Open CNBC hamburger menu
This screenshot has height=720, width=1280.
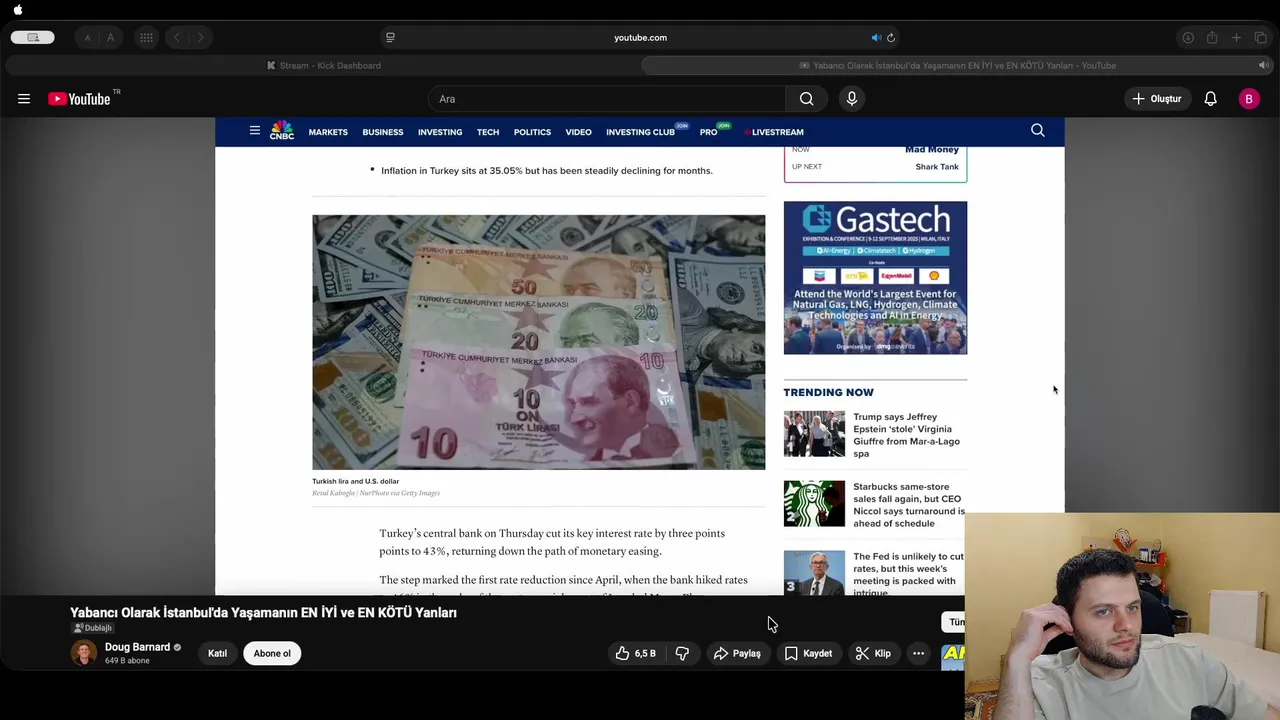click(255, 131)
